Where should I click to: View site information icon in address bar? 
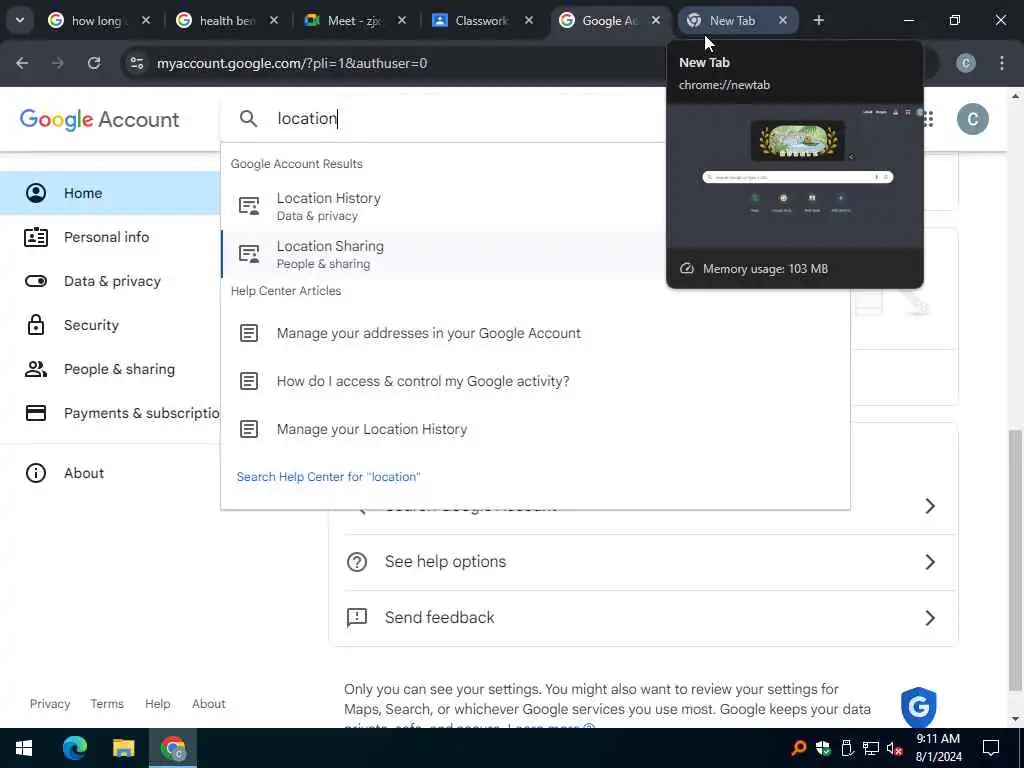(x=136, y=63)
